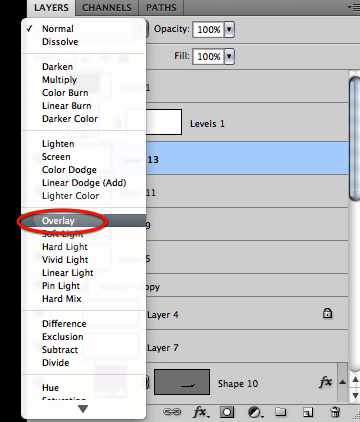360x422 pixels.
Task: Switch to the Channels tab
Action: 107,8
